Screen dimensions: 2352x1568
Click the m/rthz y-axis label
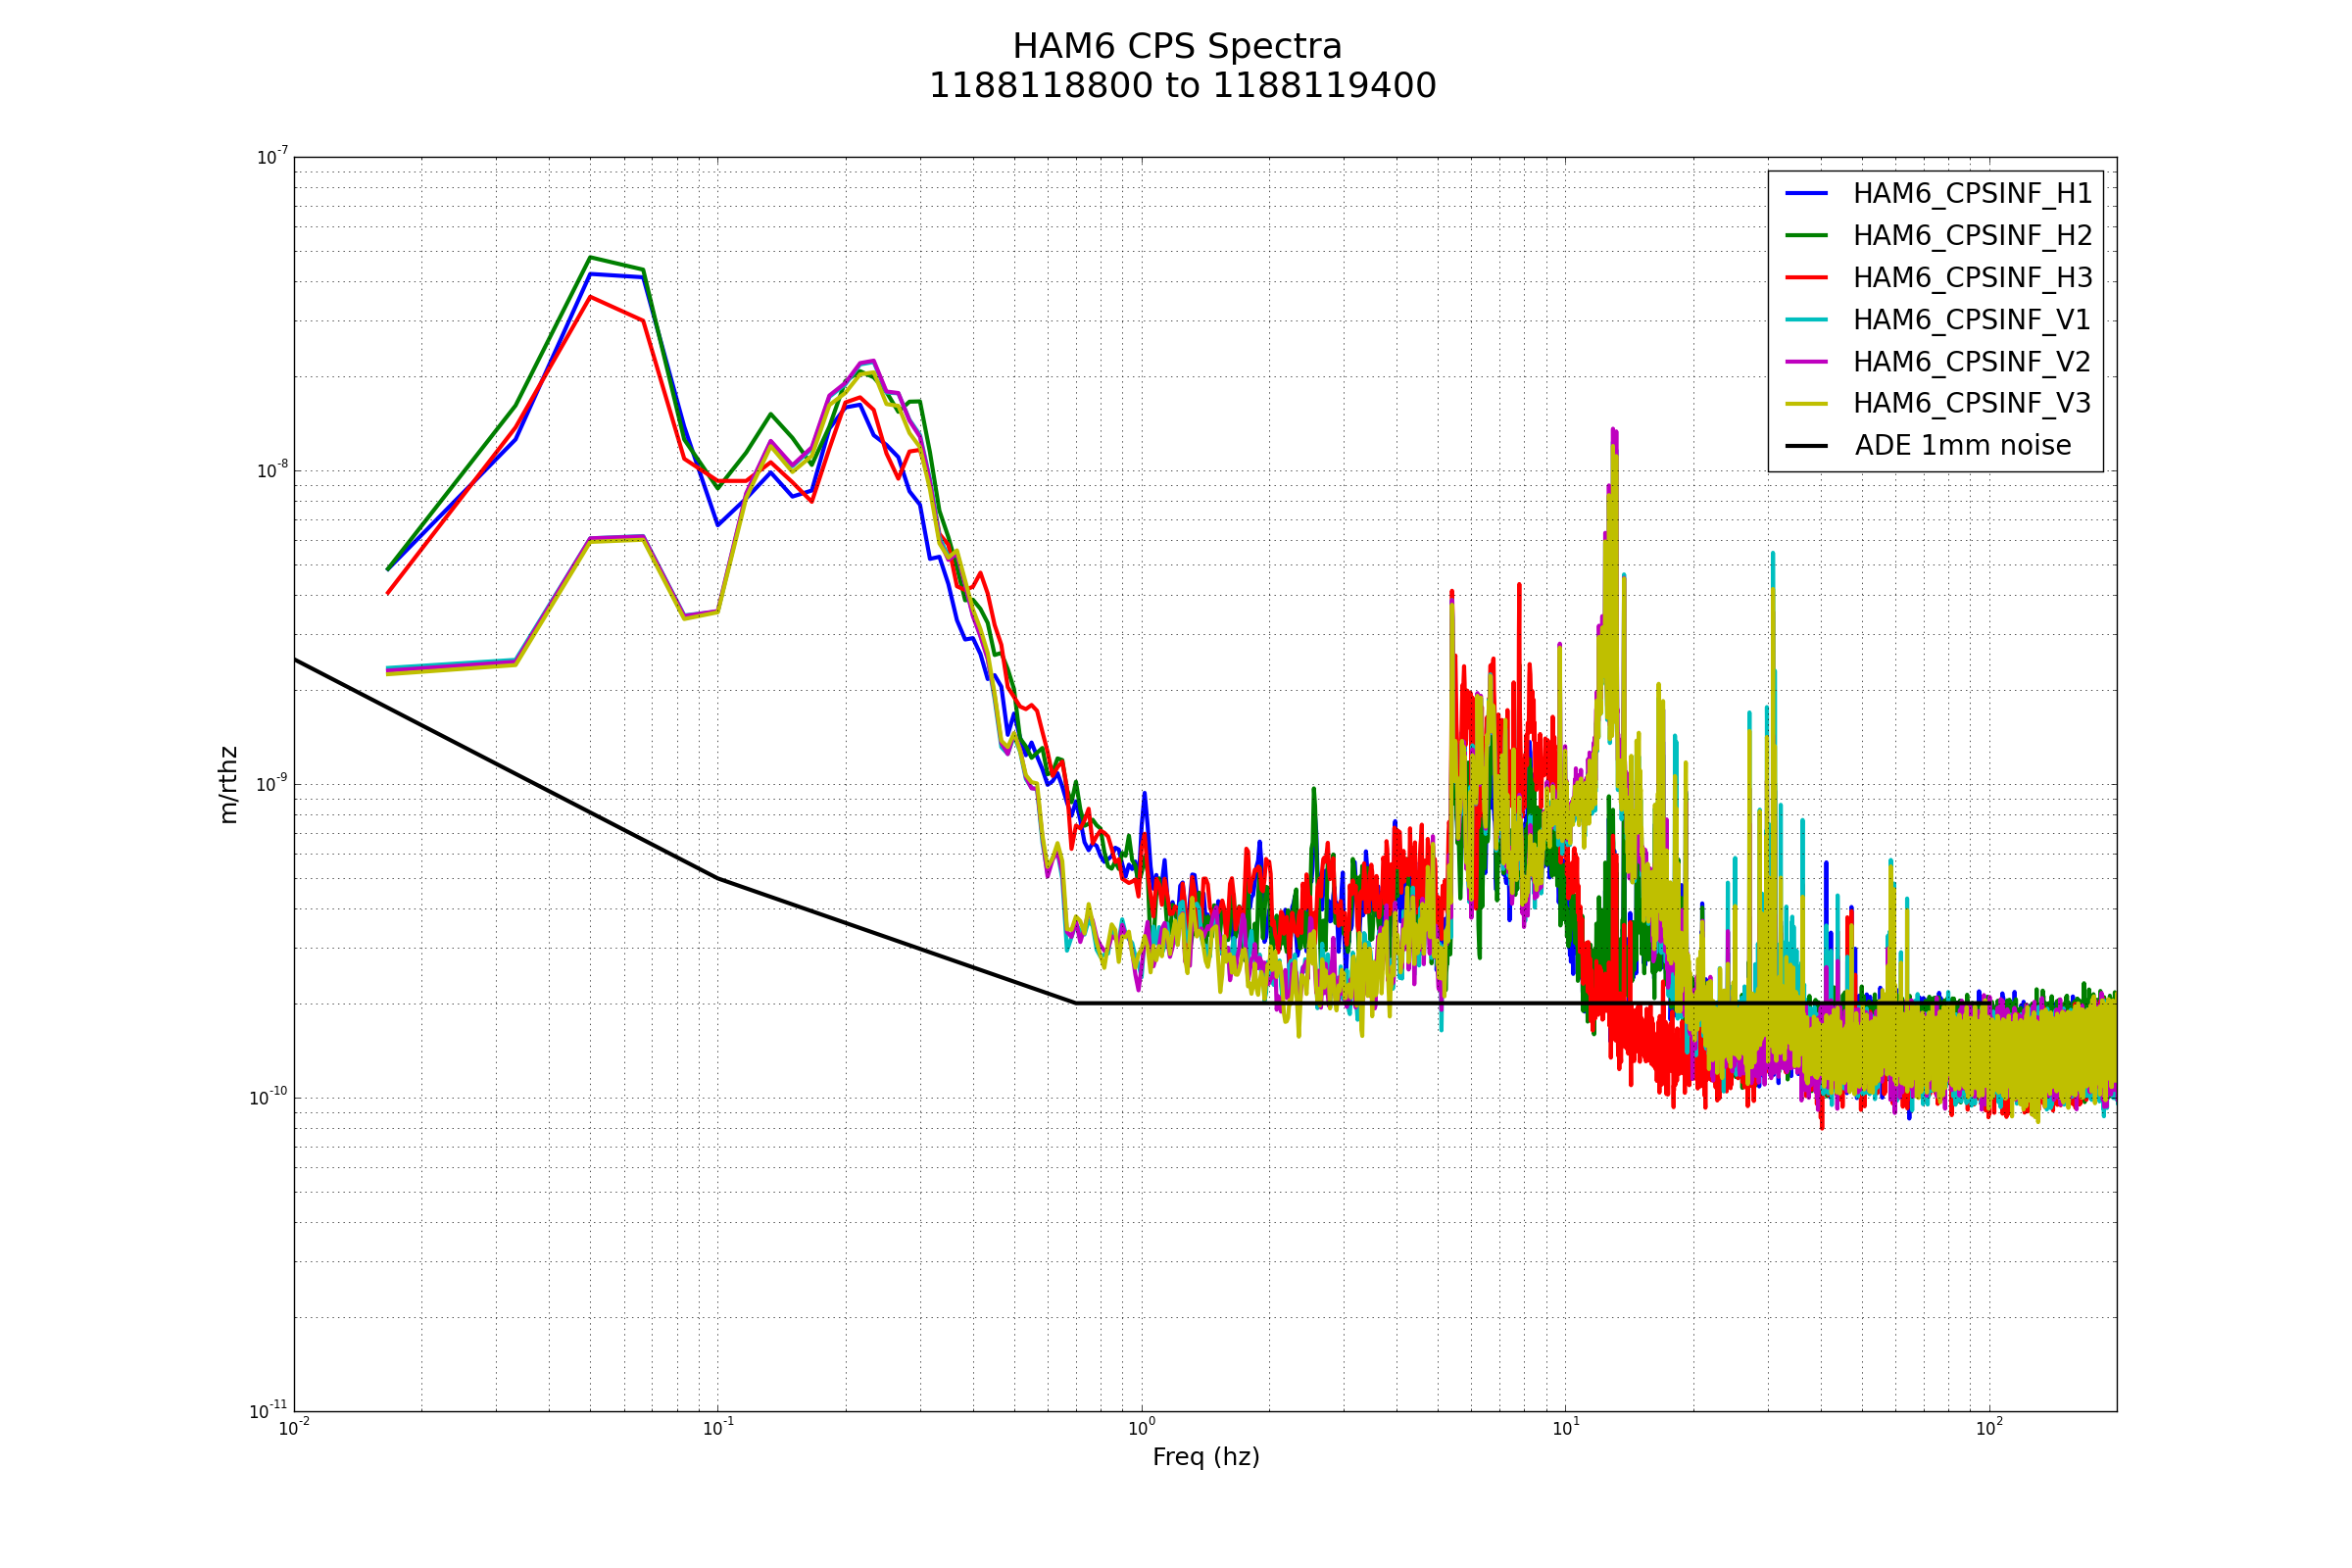point(228,785)
